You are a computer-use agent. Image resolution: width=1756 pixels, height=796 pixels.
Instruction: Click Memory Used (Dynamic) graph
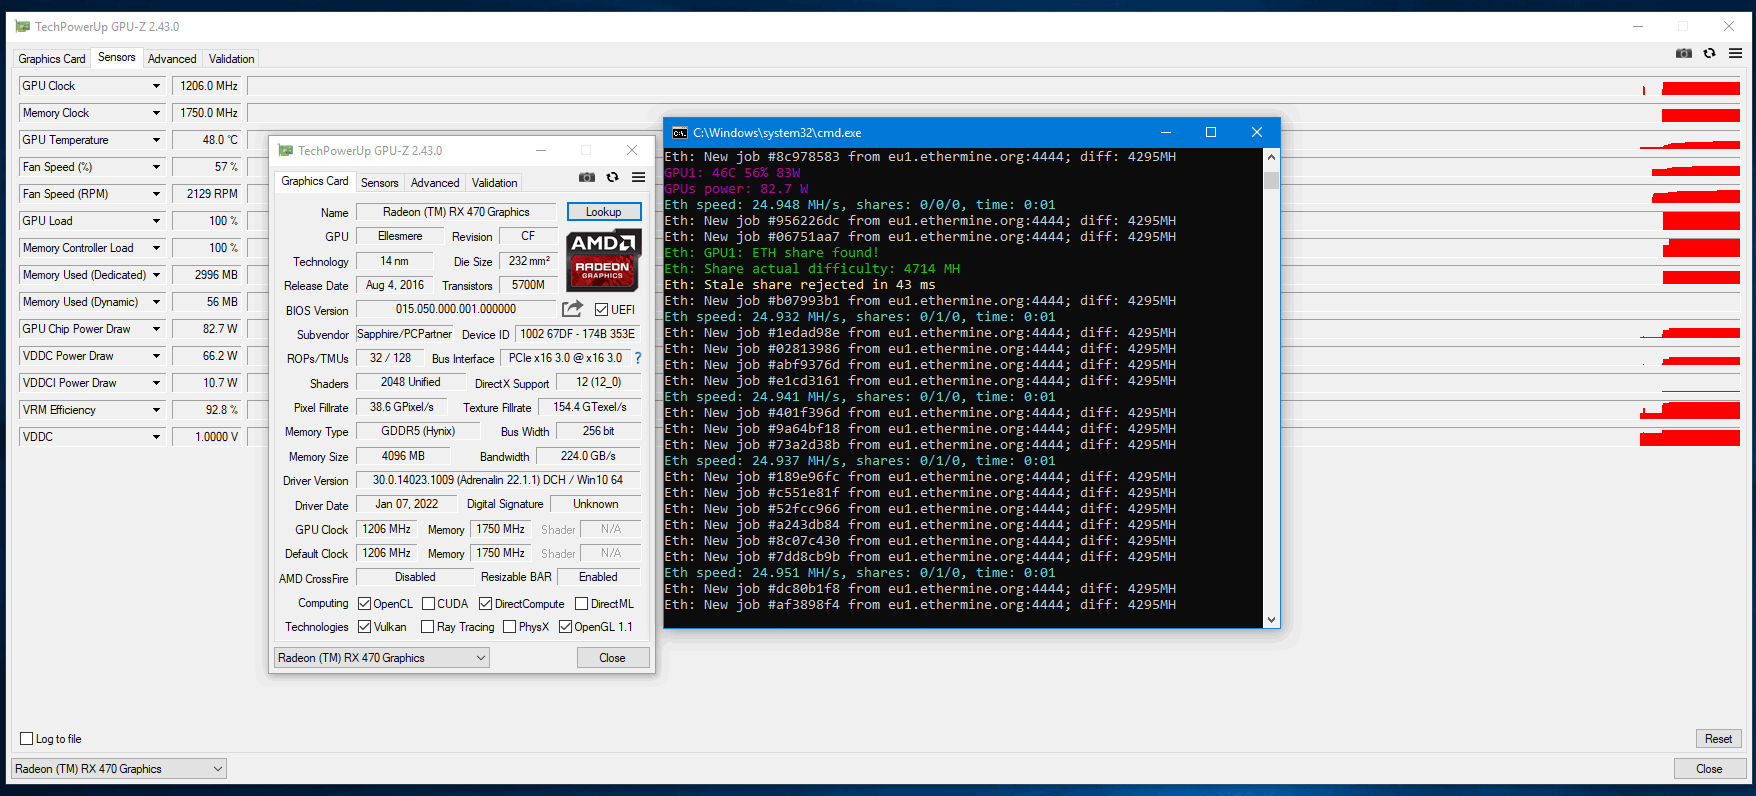pos(994,302)
